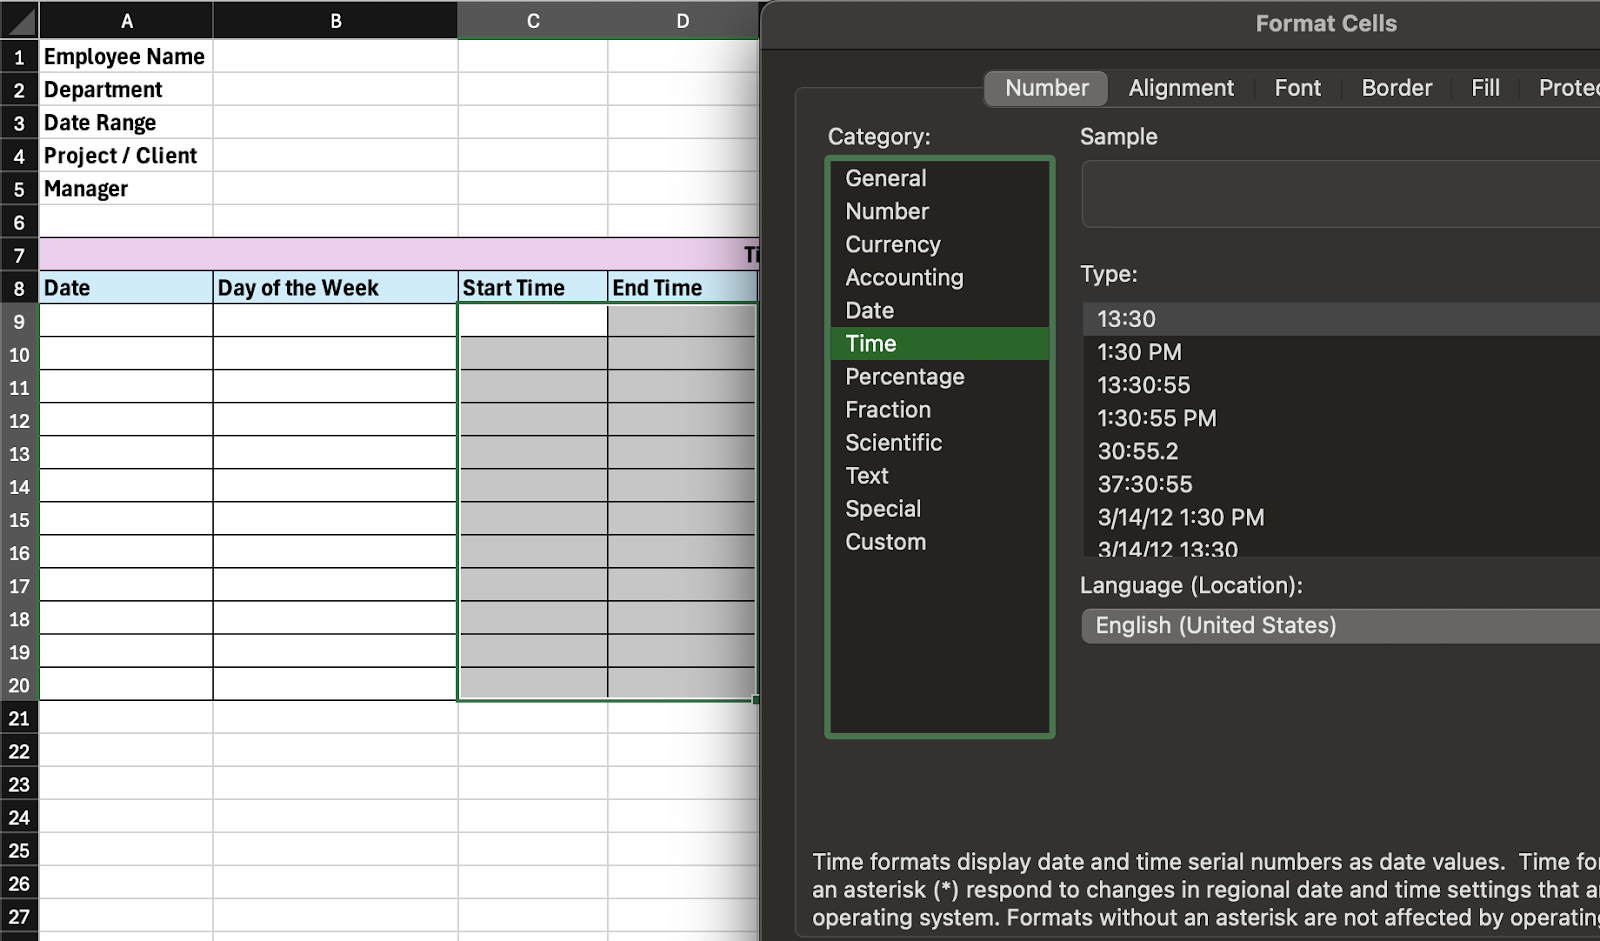Choose the Accounting category

(x=904, y=277)
